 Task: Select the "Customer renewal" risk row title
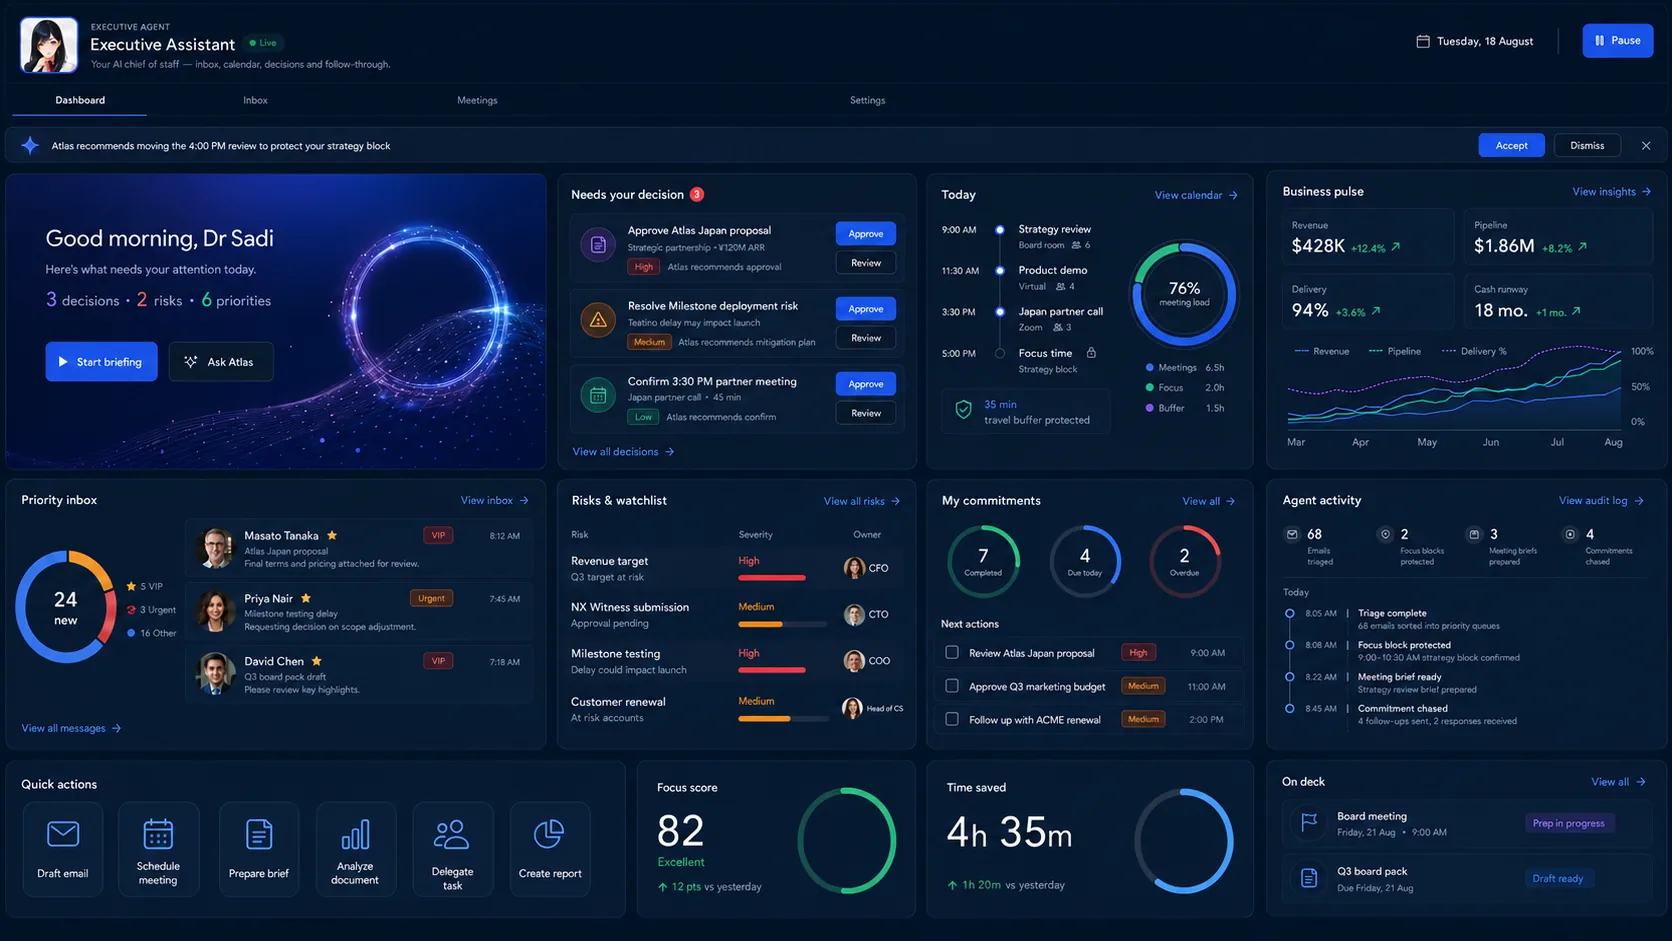click(618, 702)
